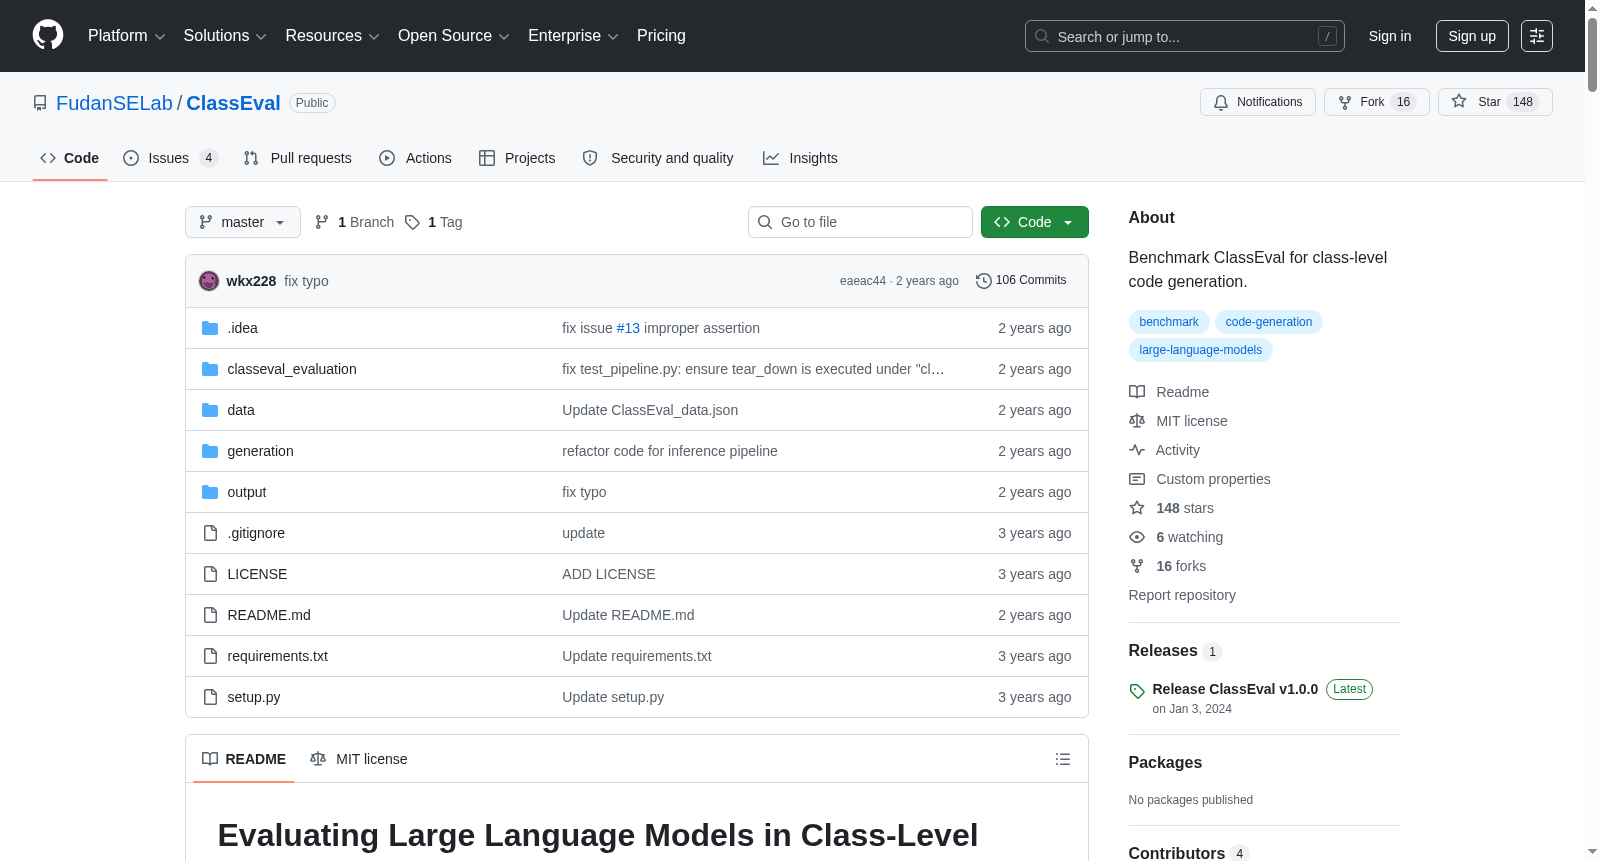1600x861 pixels.
Task: Click the tag icon beside Release ClassEval v1.0.0
Action: (1137, 691)
